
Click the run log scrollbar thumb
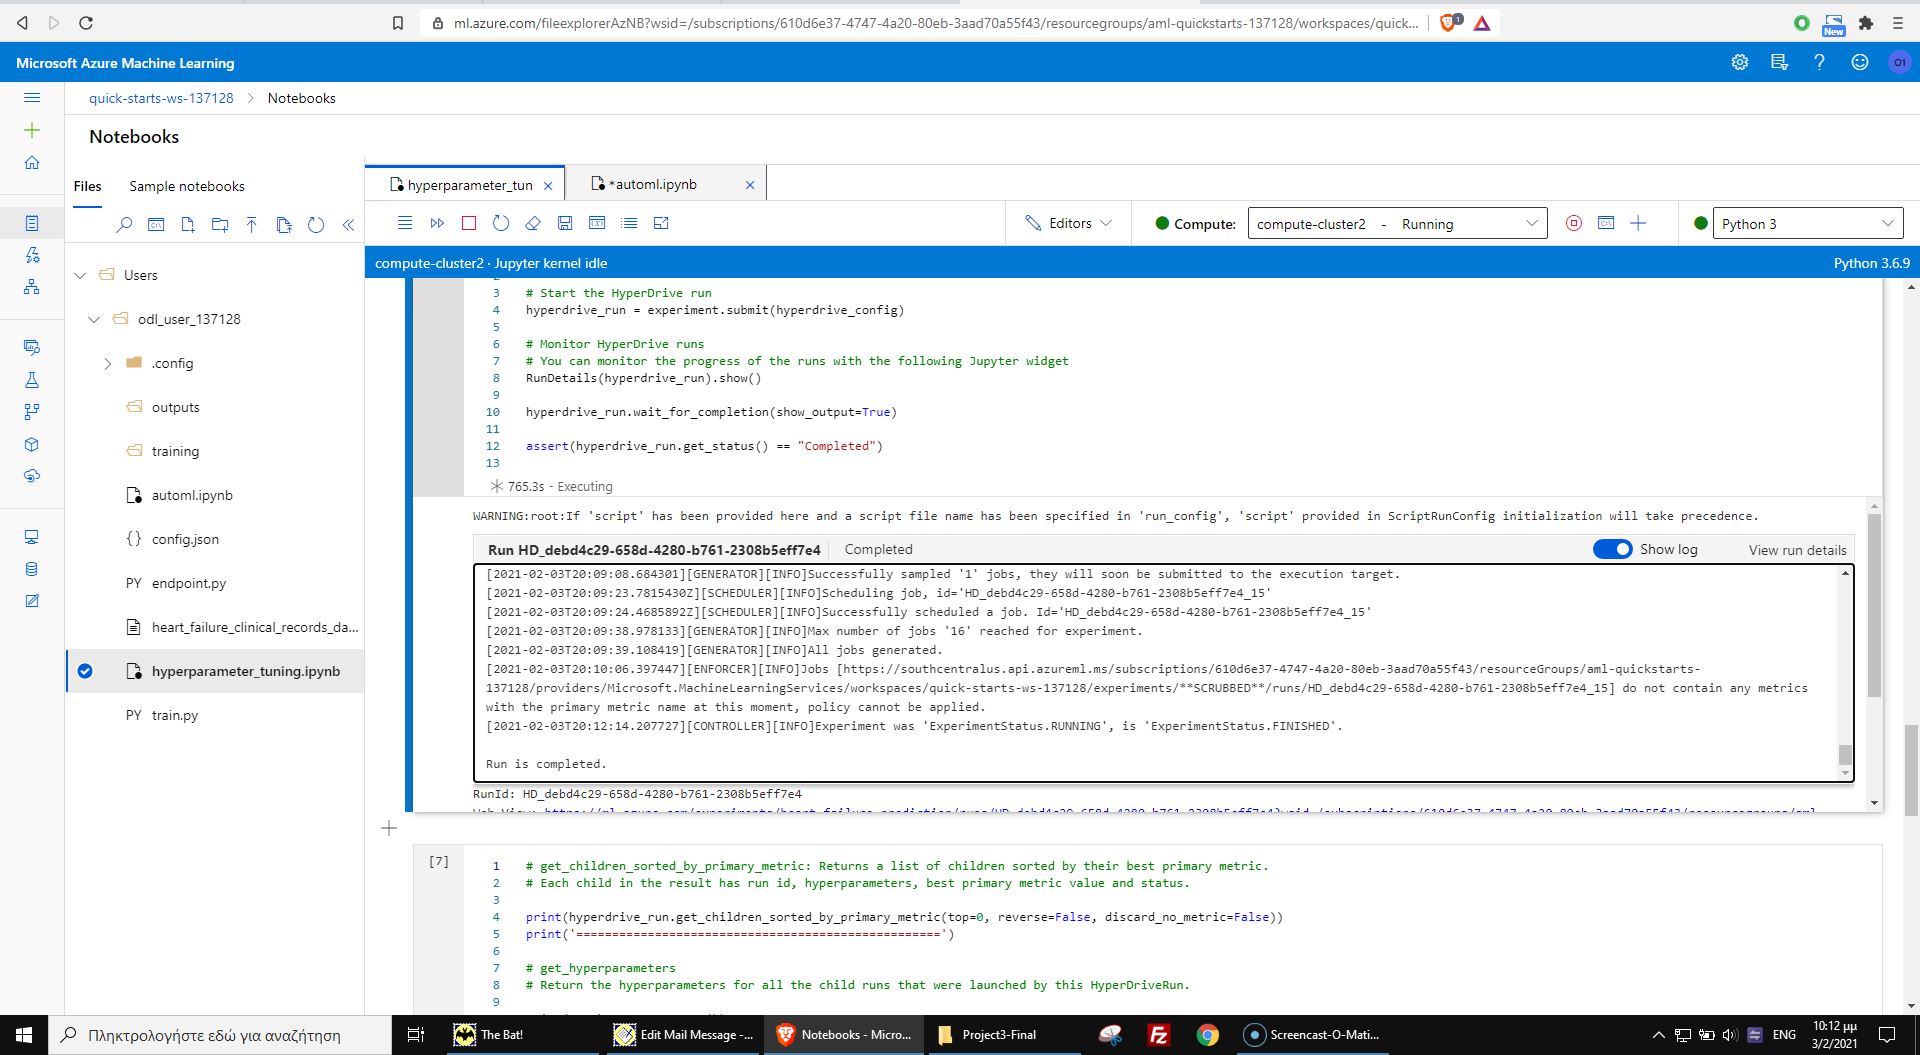click(1845, 754)
